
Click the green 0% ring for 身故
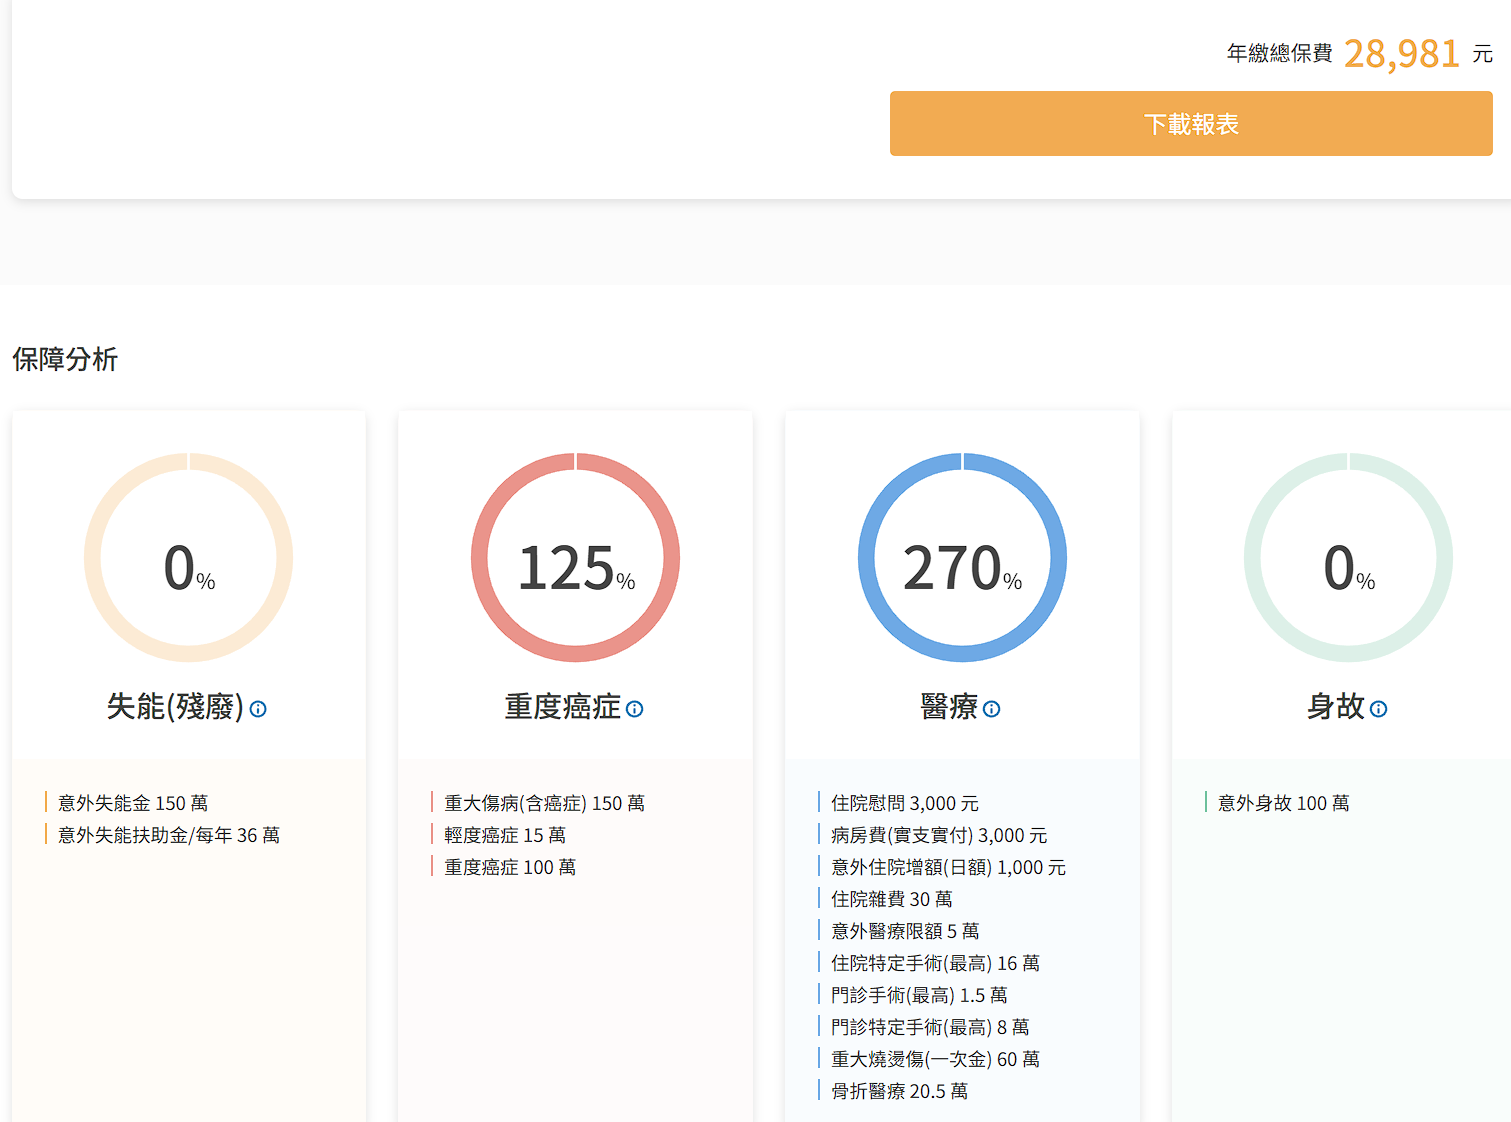pos(1348,558)
